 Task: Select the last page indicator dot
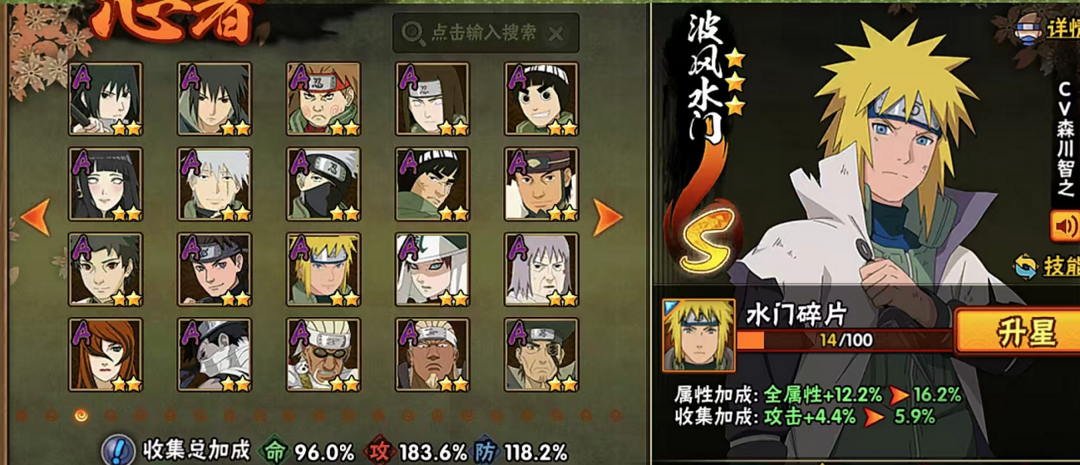pos(616,415)
